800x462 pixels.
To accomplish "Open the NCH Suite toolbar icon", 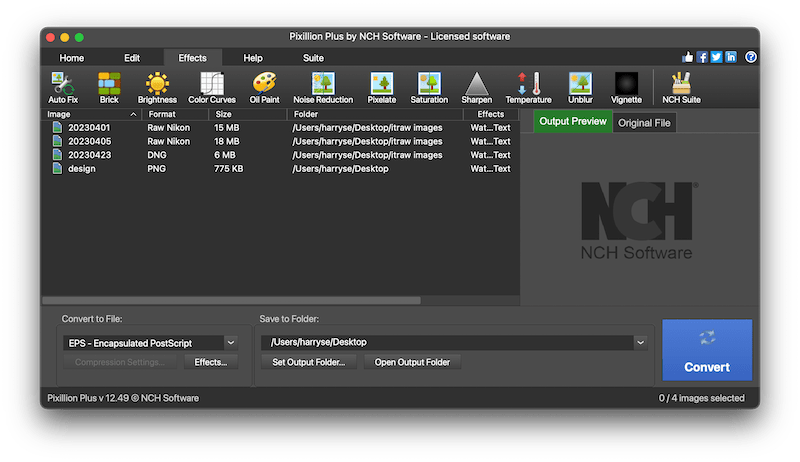I will [681, 88].
